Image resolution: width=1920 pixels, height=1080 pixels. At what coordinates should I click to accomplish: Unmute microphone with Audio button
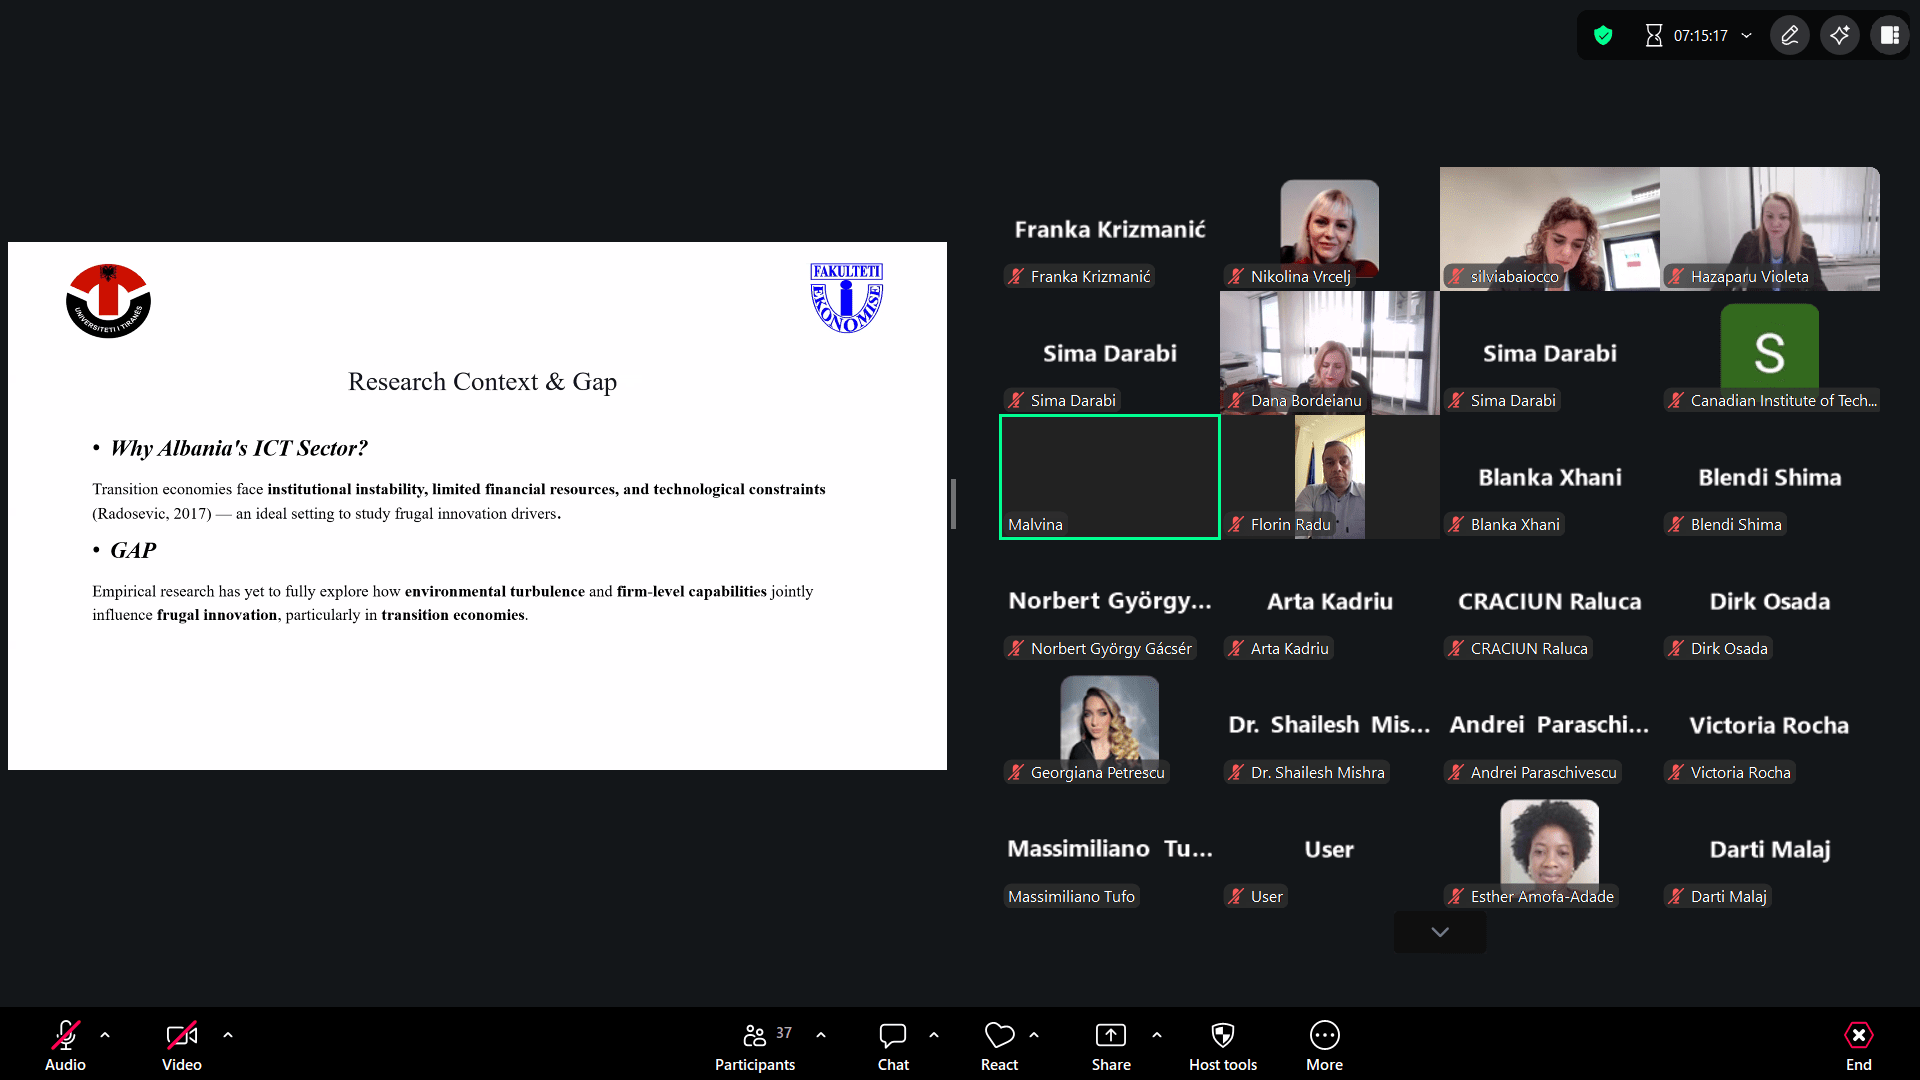[65, 1046]
